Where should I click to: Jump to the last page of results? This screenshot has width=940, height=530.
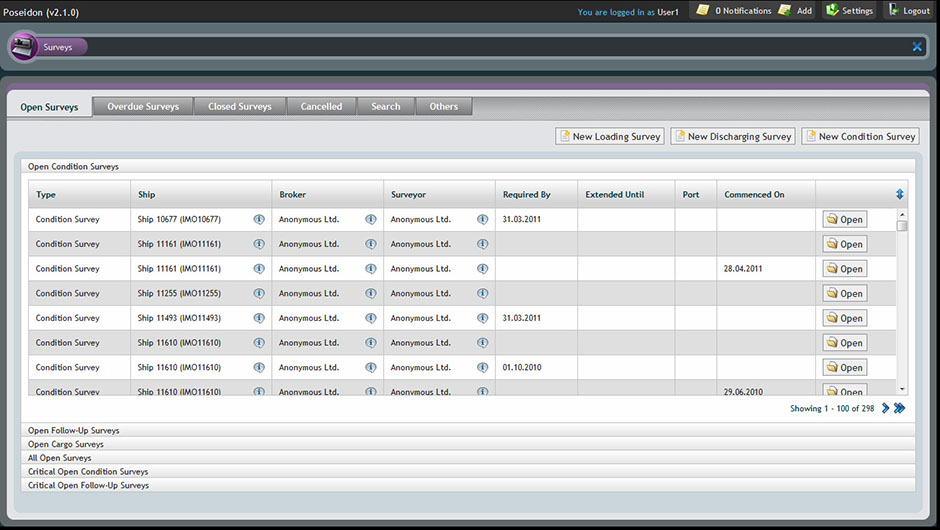(x=900, y=408)
